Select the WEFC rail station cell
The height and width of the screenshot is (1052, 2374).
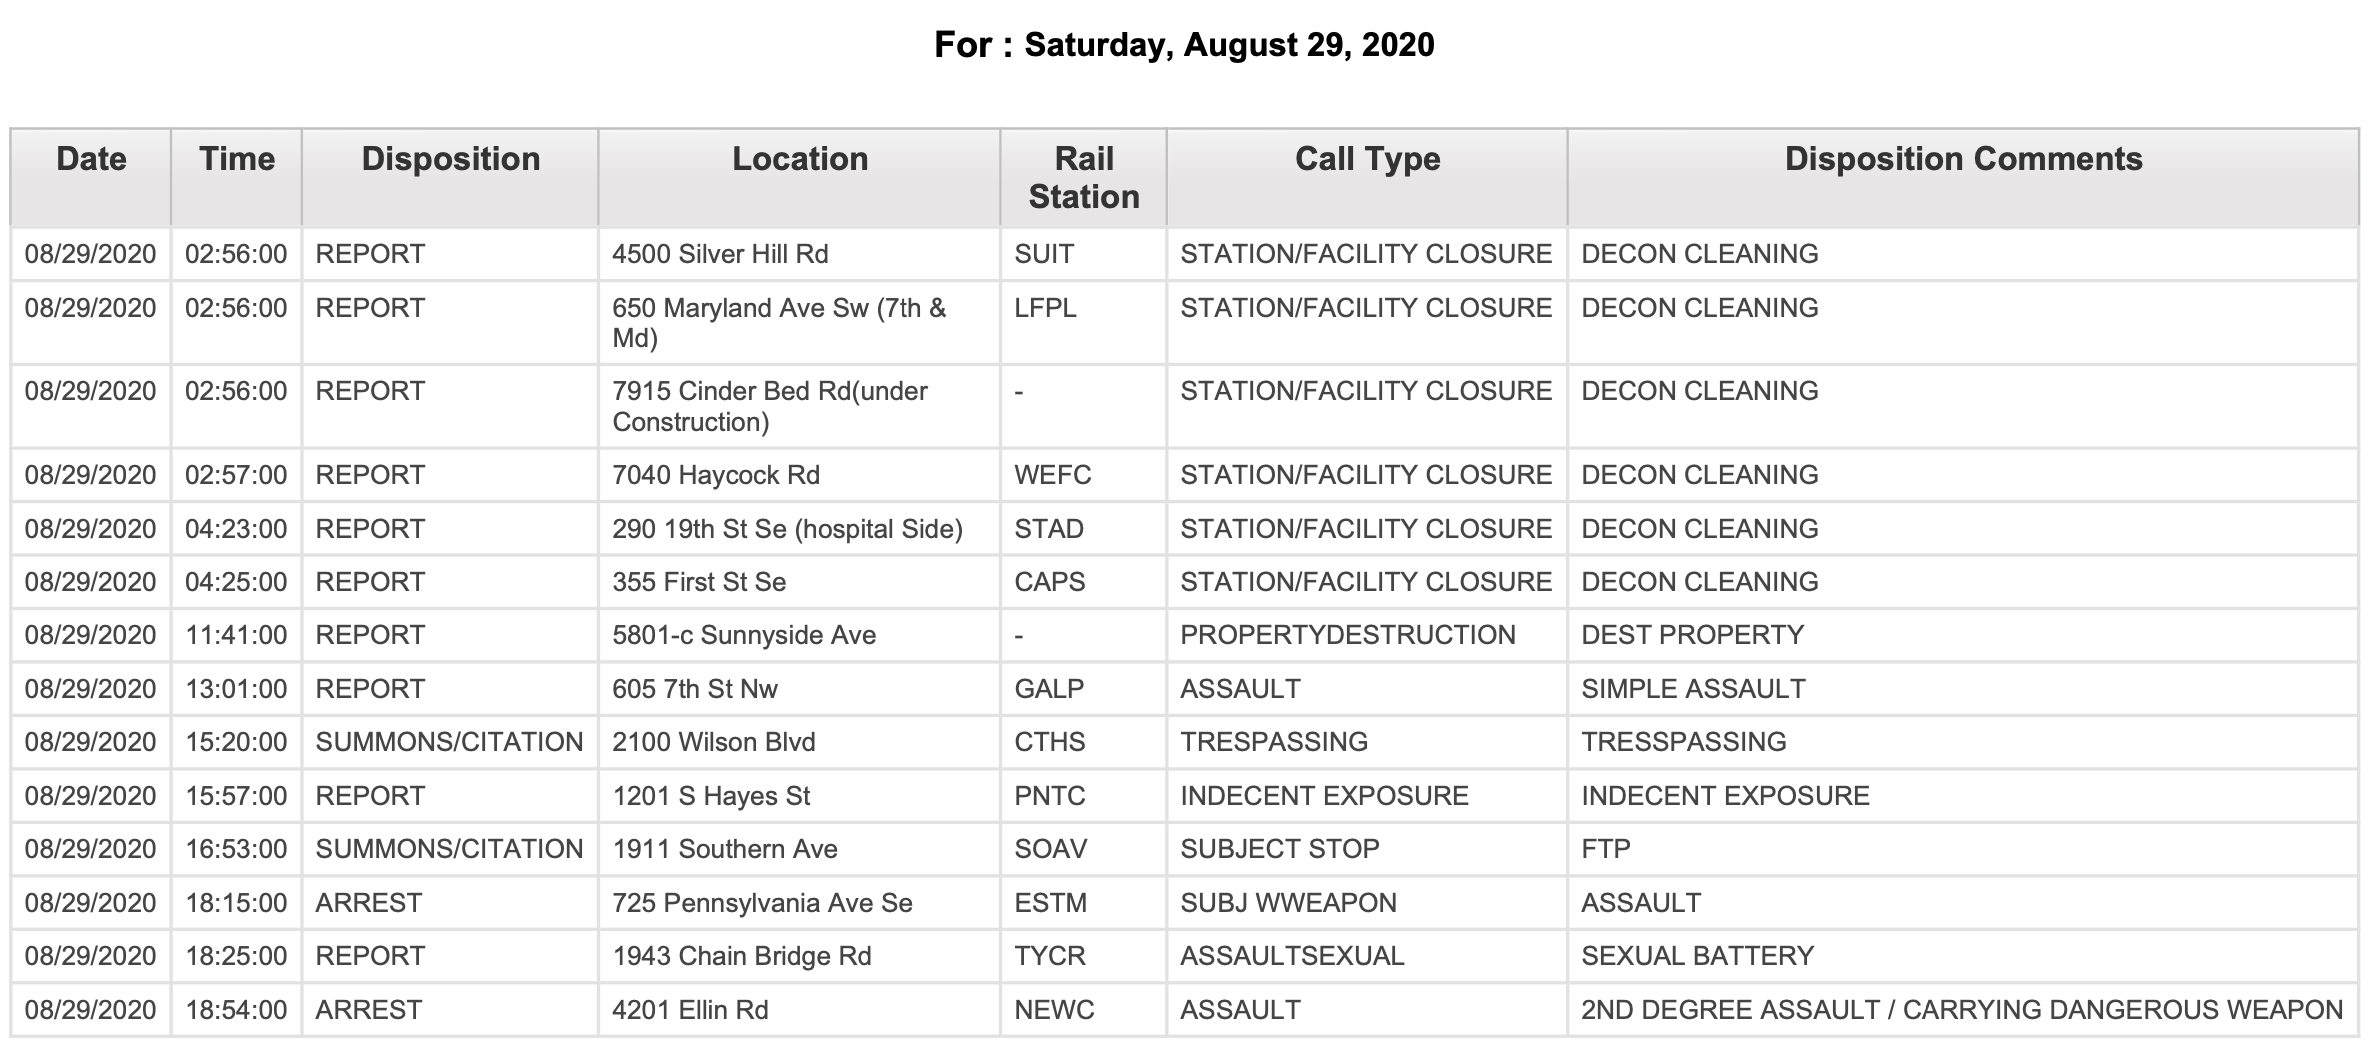click(x=1084, y=475)
